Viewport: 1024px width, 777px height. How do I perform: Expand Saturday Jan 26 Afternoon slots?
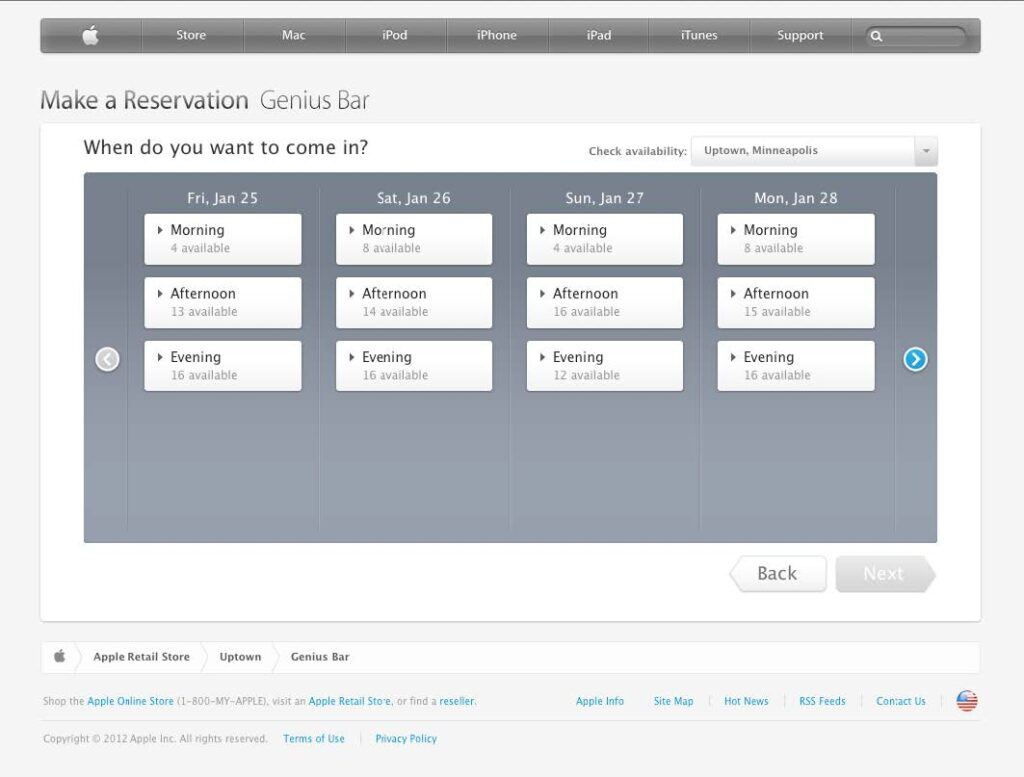pyautogui.click(x=414, y=302)
